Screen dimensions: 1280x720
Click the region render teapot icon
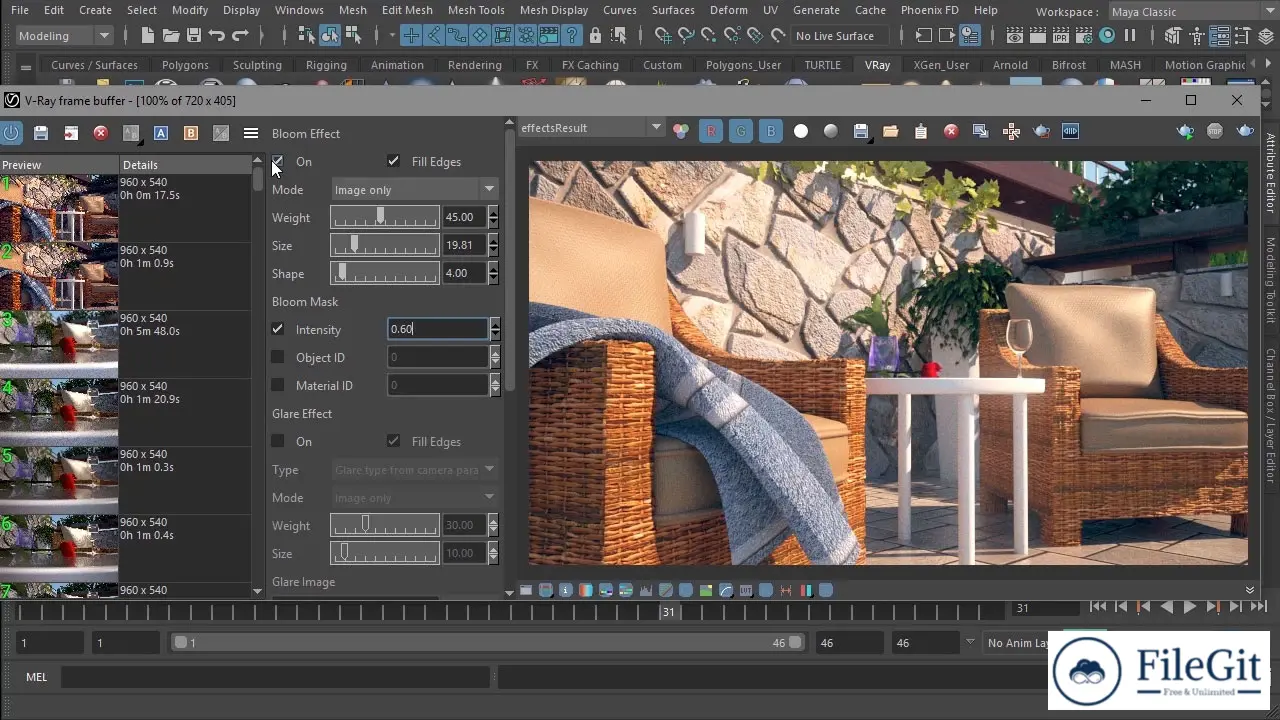pos(1041,131)
